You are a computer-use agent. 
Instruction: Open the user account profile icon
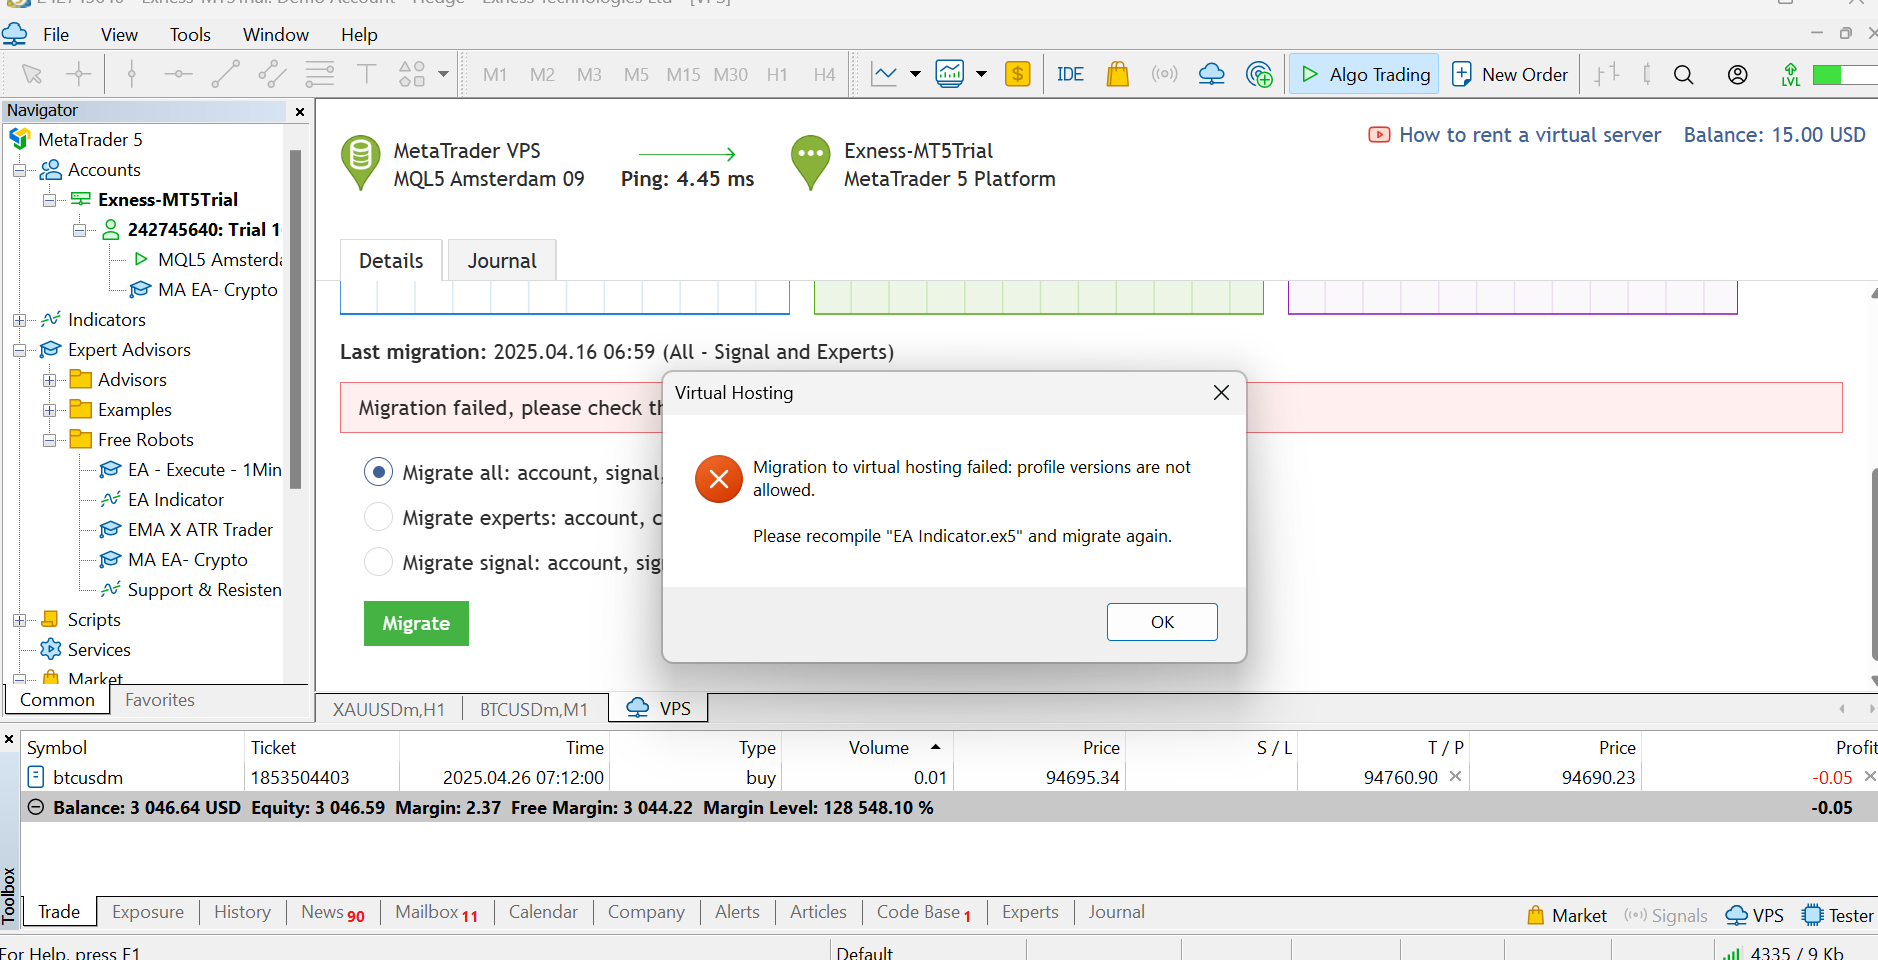point(1737,75)
